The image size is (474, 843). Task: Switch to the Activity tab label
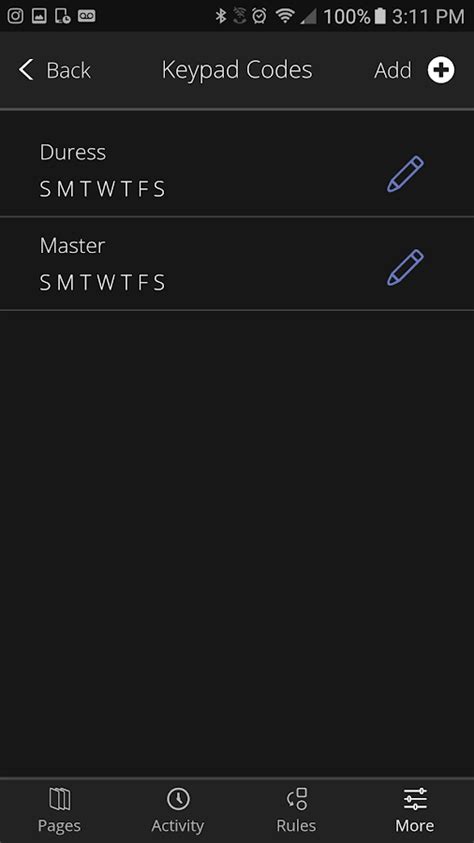[178, 825]
